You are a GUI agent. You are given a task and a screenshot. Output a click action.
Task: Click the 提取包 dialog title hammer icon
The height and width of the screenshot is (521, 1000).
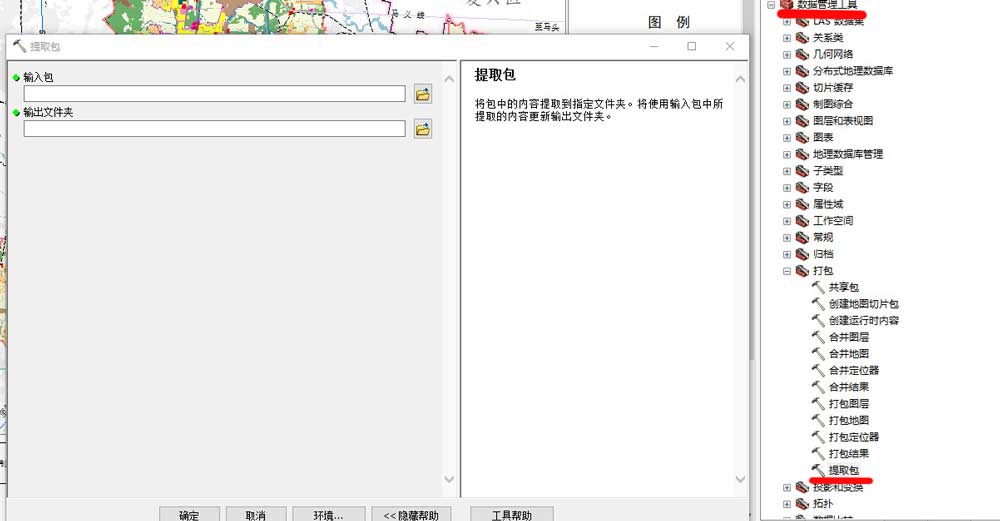tap(19, 46)
